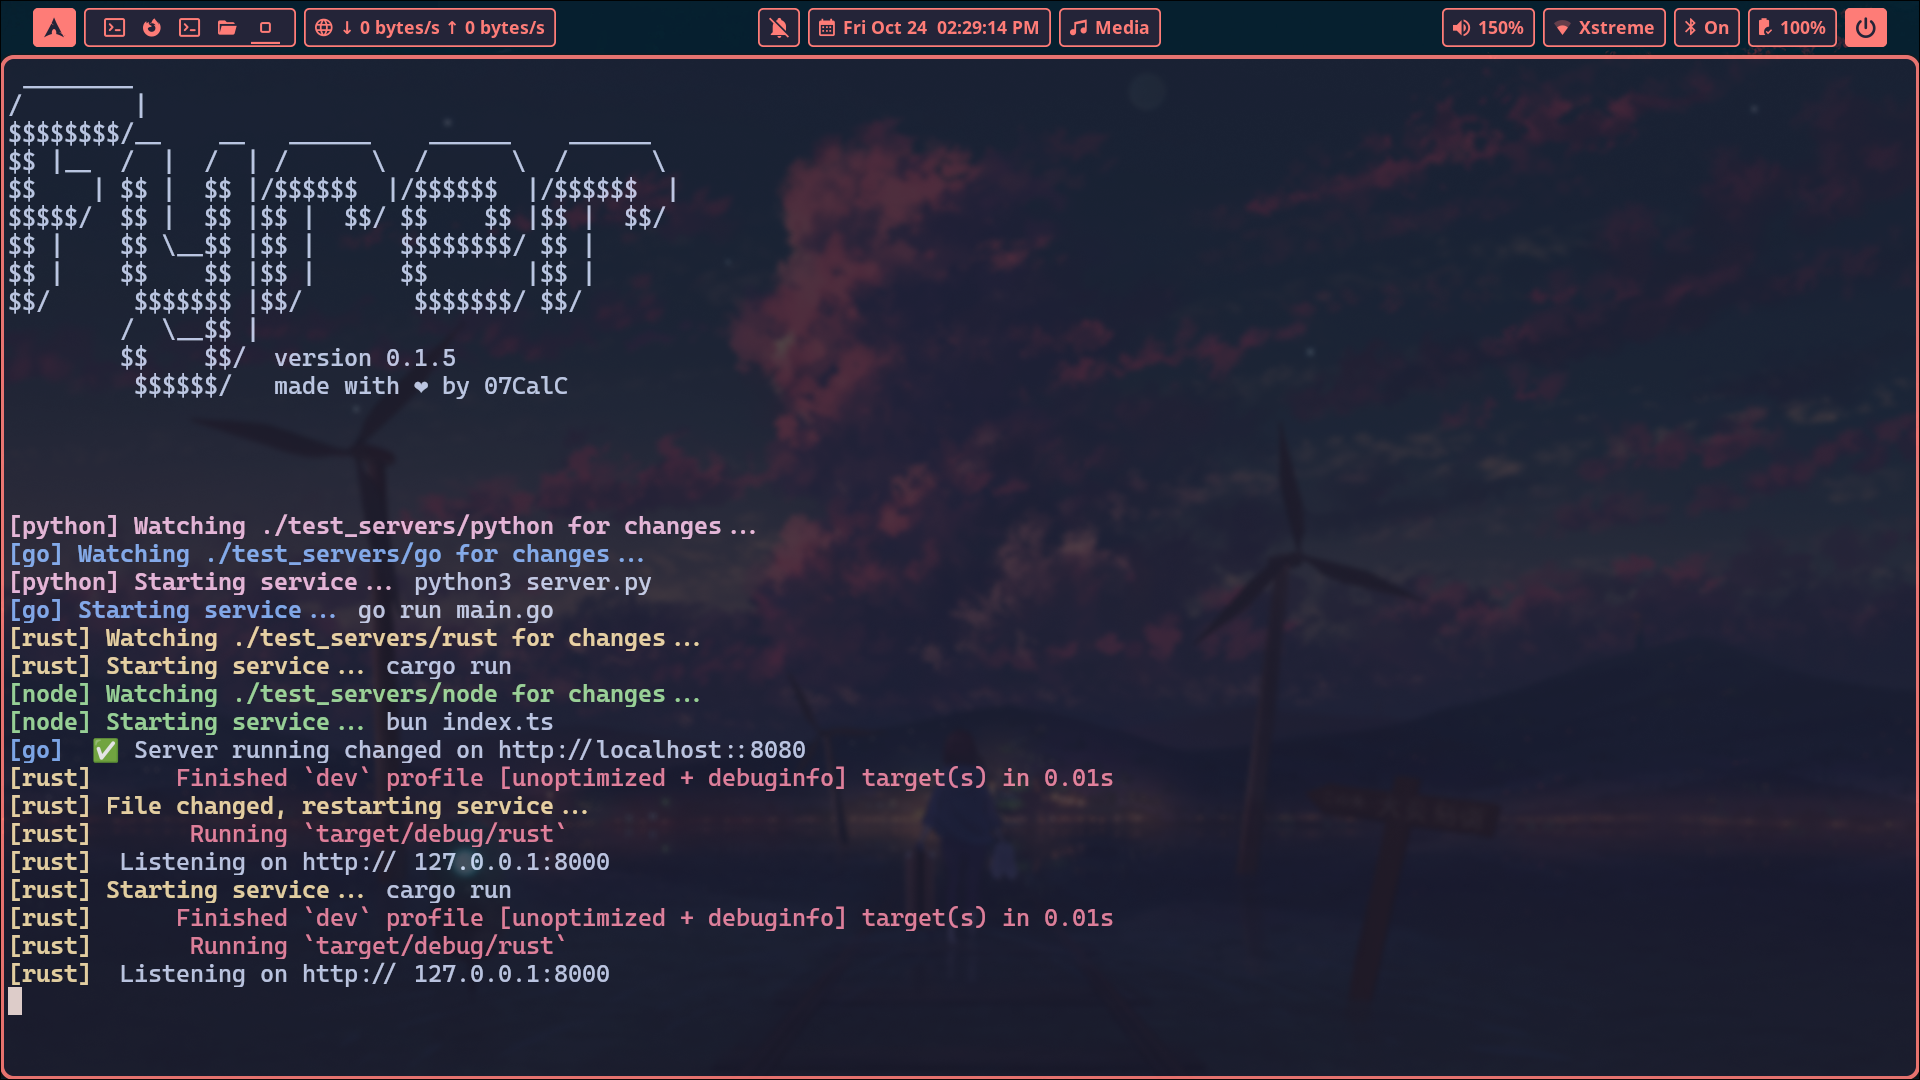
Task: Toggle Bluetooth On indicator
Action: [1706, 28]
